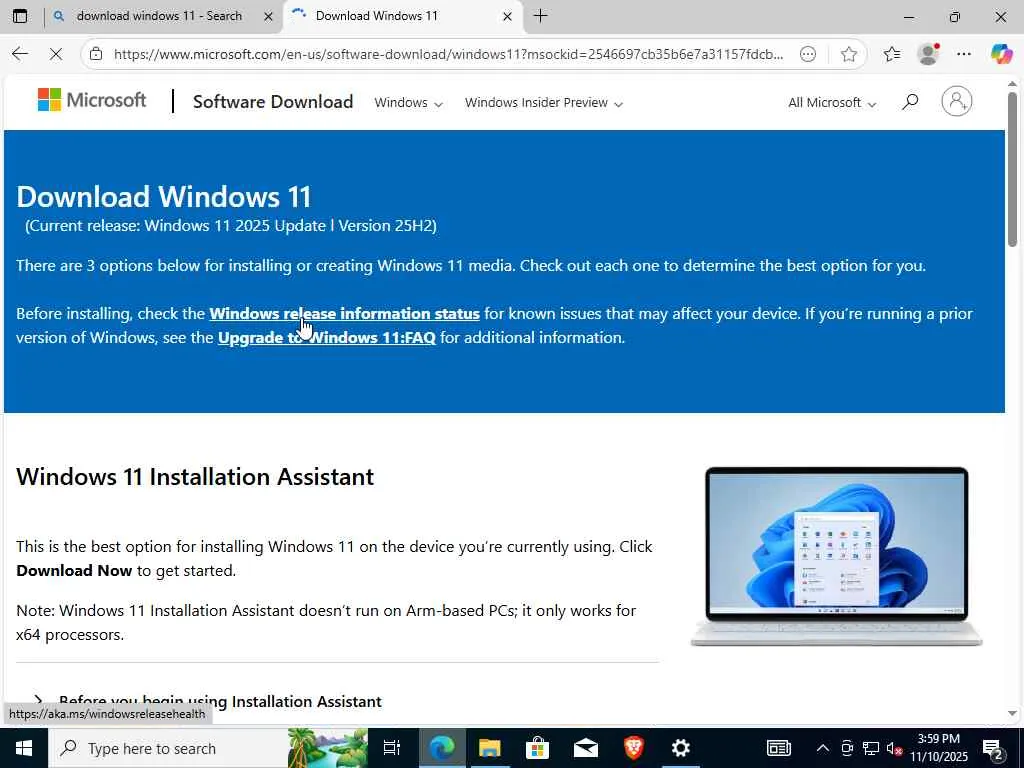The image size is (1024, 768).
Task: Launch Brave browser from the taskbar
Action: click(x=633, y=748)
